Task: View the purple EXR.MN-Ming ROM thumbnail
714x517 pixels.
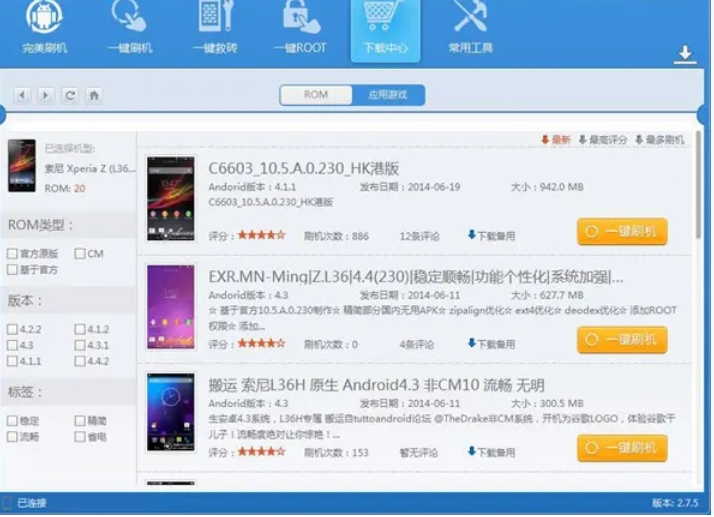Action: click(x=171, y=307)
